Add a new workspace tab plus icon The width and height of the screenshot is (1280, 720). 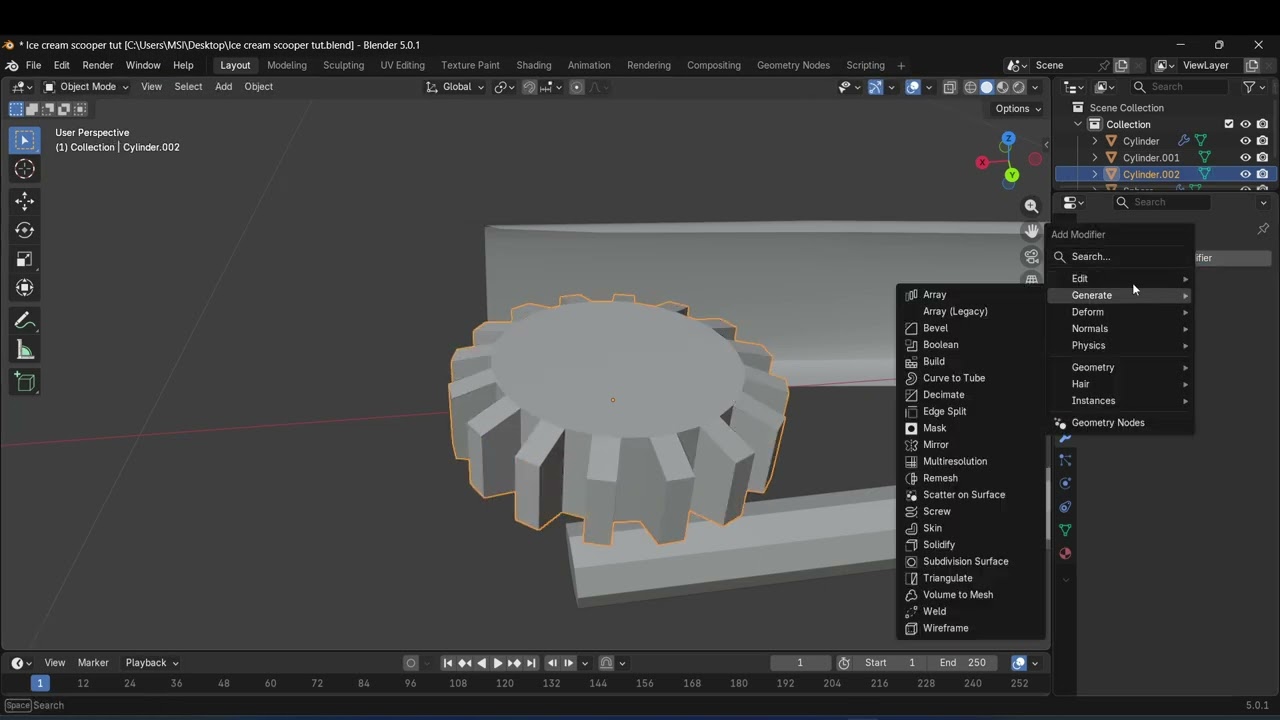[x=901, y=65]
